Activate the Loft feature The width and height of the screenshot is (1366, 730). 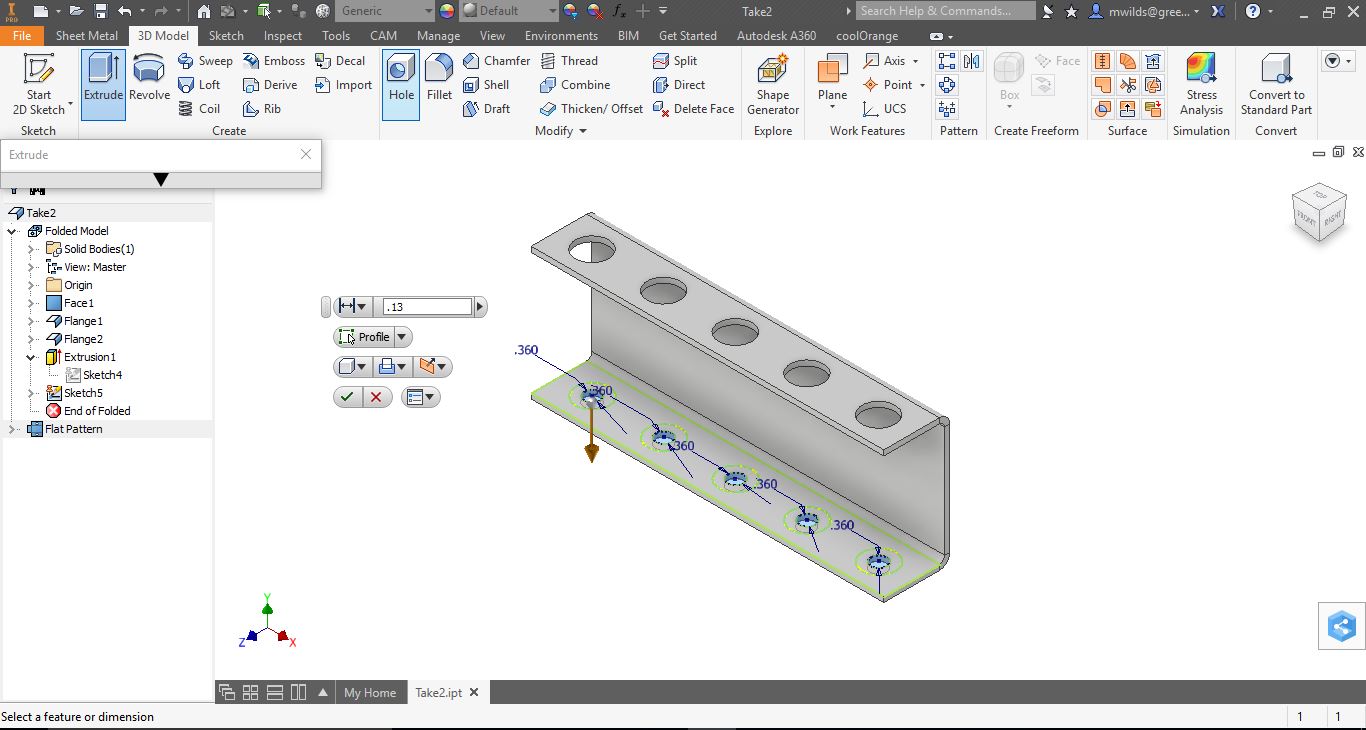(199, 85)
